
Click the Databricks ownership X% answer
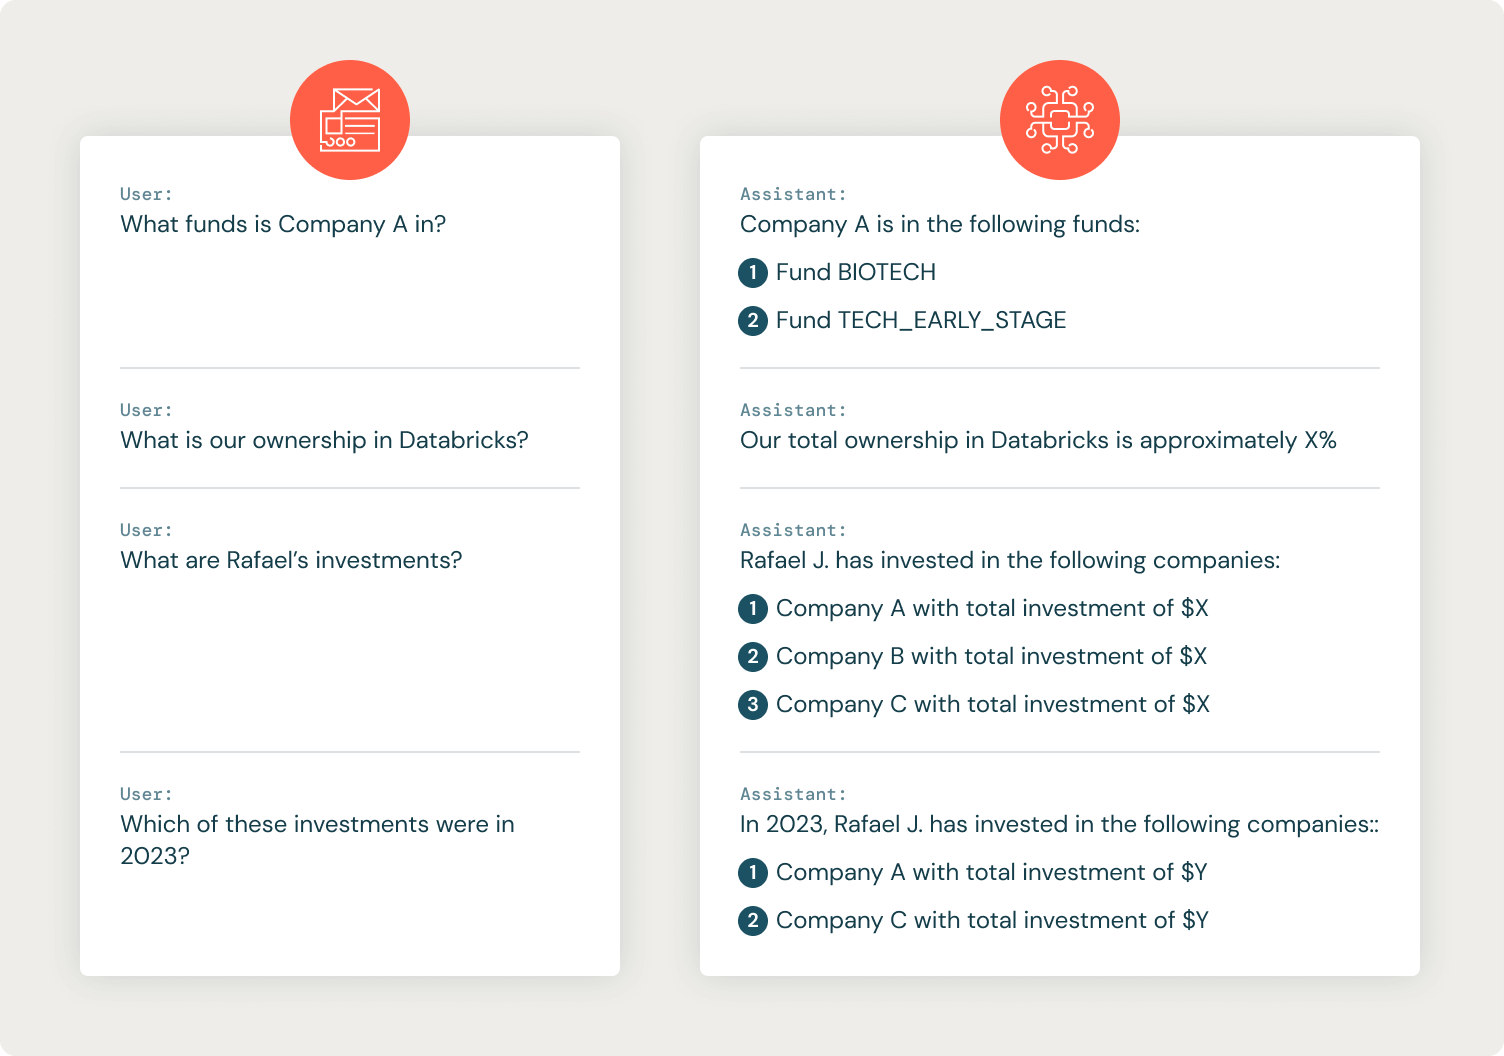(x=1038, y=440)
